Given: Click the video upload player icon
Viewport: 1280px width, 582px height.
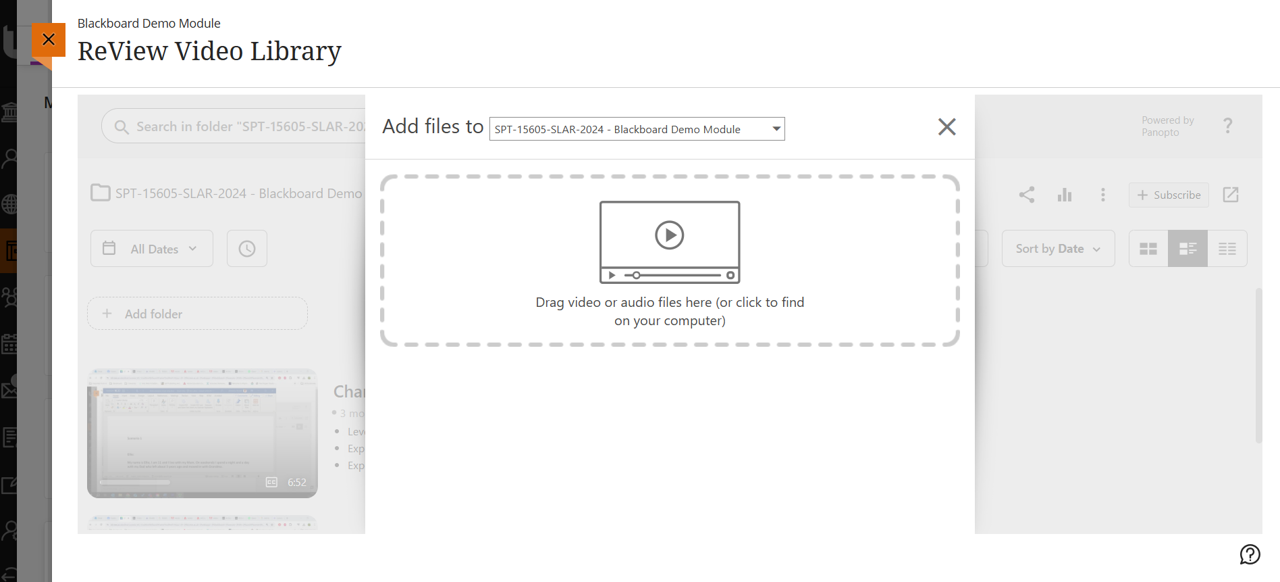Looking at the screenshot, I should click(x=670, y=242).
